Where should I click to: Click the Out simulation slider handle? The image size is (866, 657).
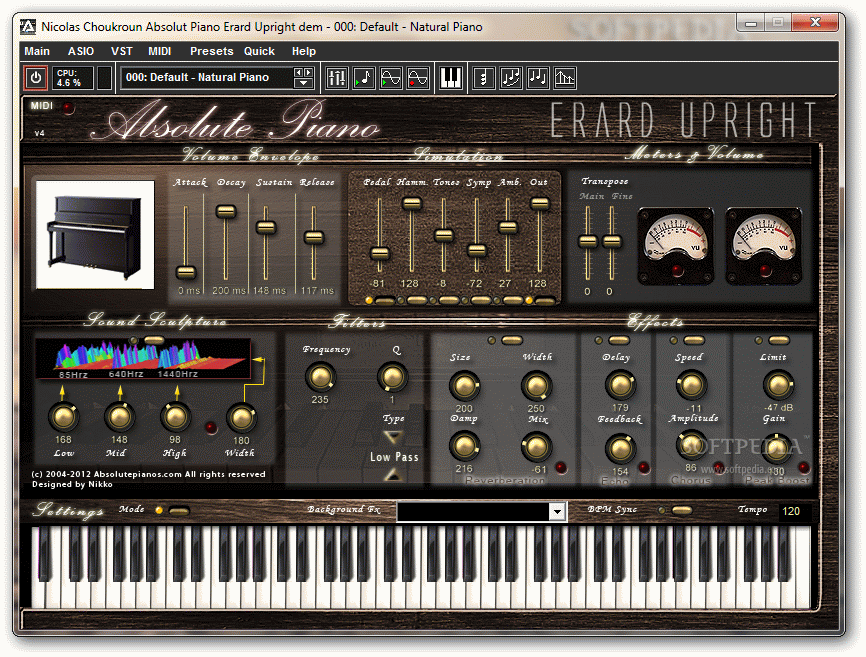(540, 203)
